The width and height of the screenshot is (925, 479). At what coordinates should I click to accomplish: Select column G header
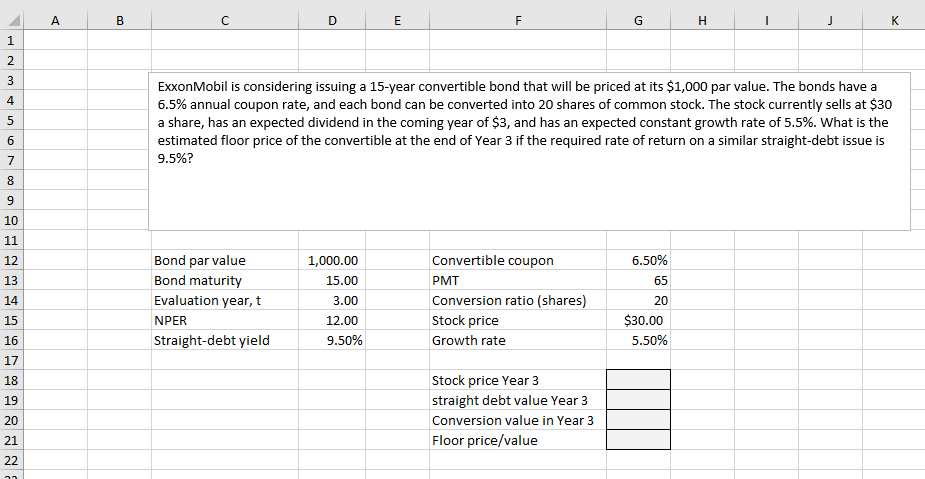click(638, 21)
